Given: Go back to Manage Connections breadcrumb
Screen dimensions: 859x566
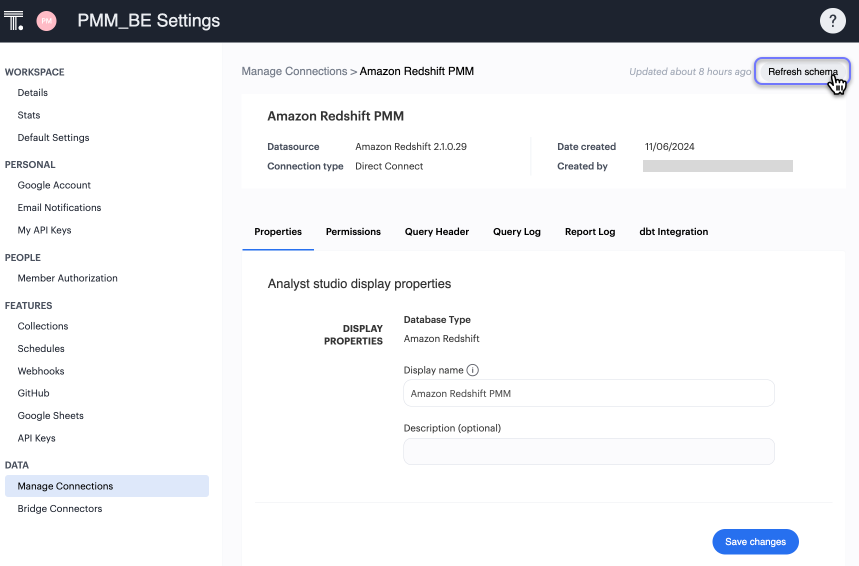Looking at the screenshot, I should coord(294,72).
